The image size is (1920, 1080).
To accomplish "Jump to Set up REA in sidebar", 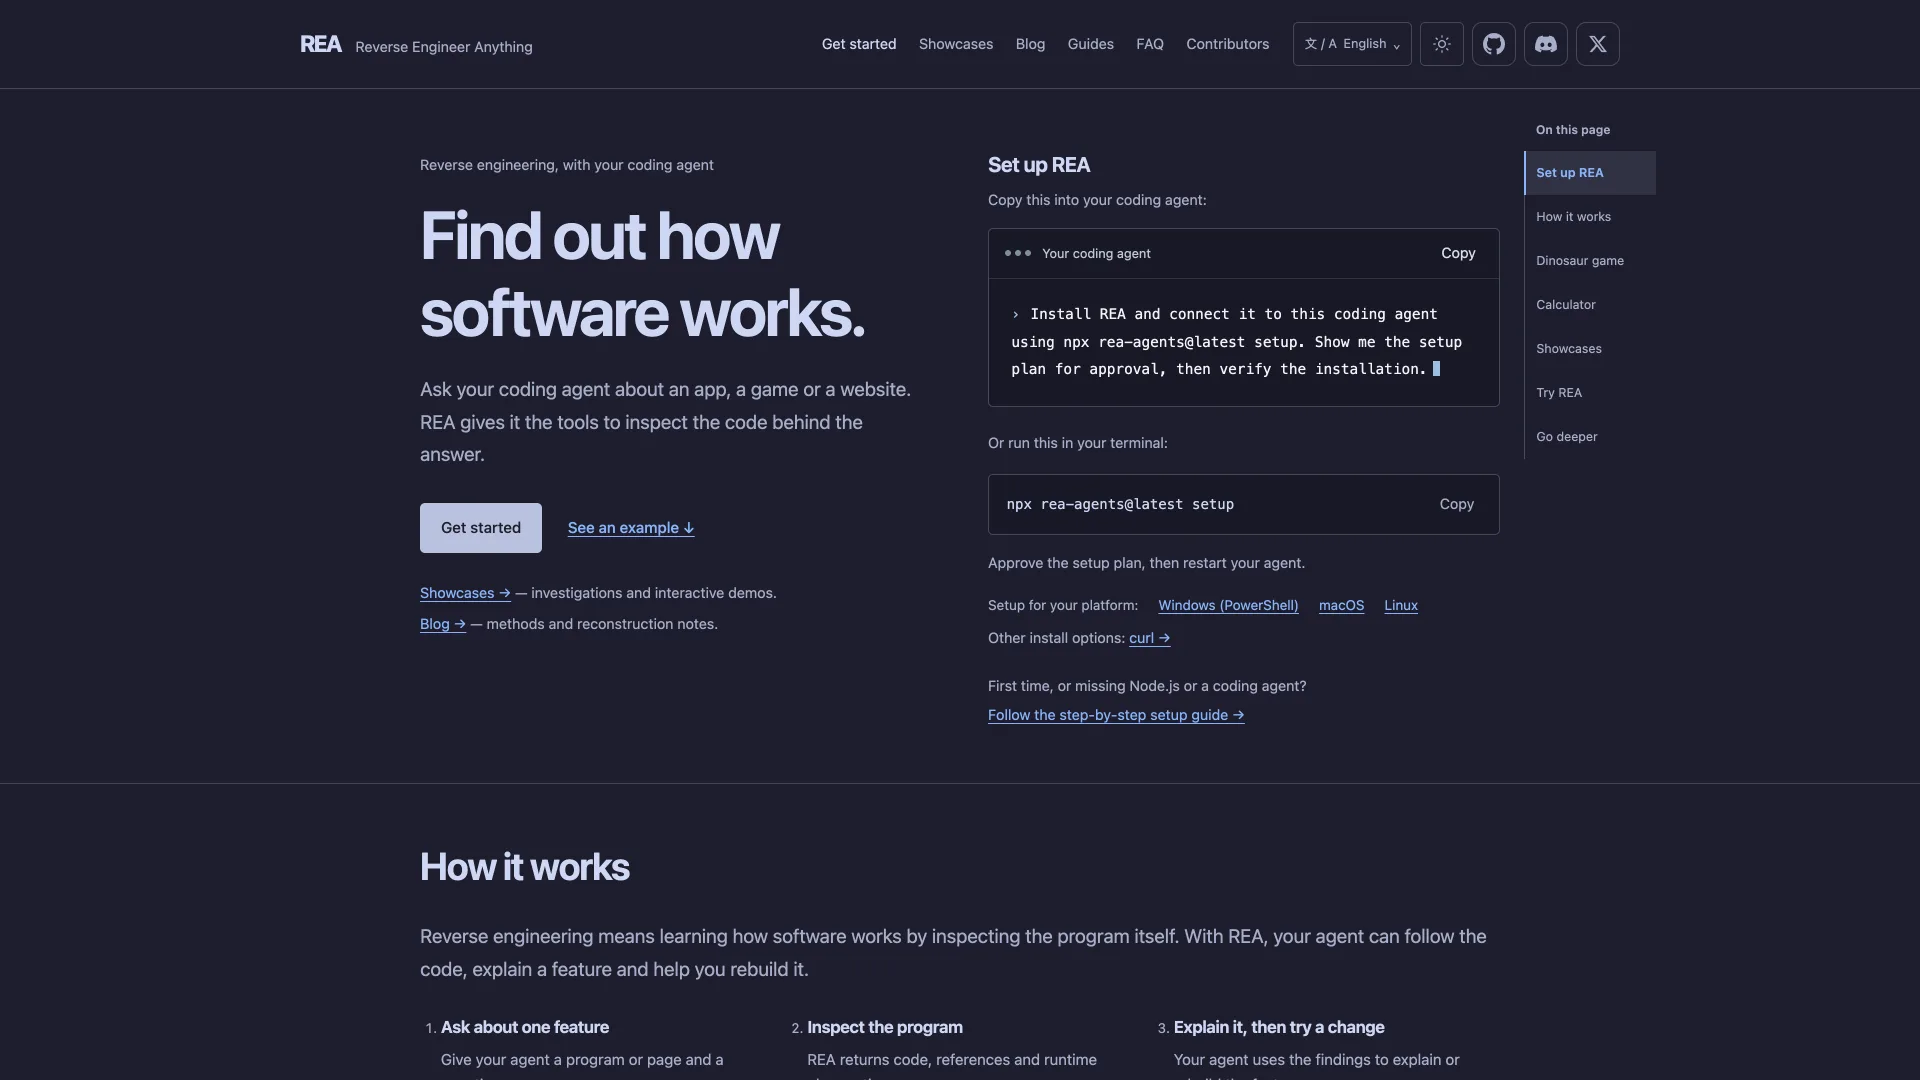I will [1590, 173].
